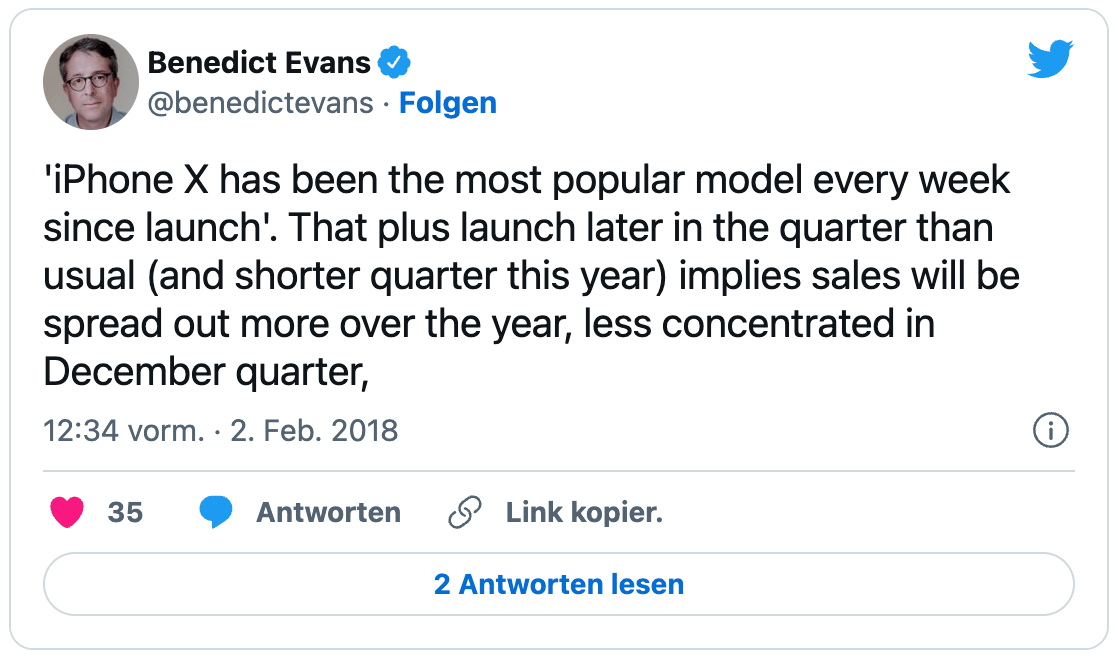The height and width of the screenshot is (662, 1118).
Task: Click tweet text line starting usual (and
Action: click(532, 277)
